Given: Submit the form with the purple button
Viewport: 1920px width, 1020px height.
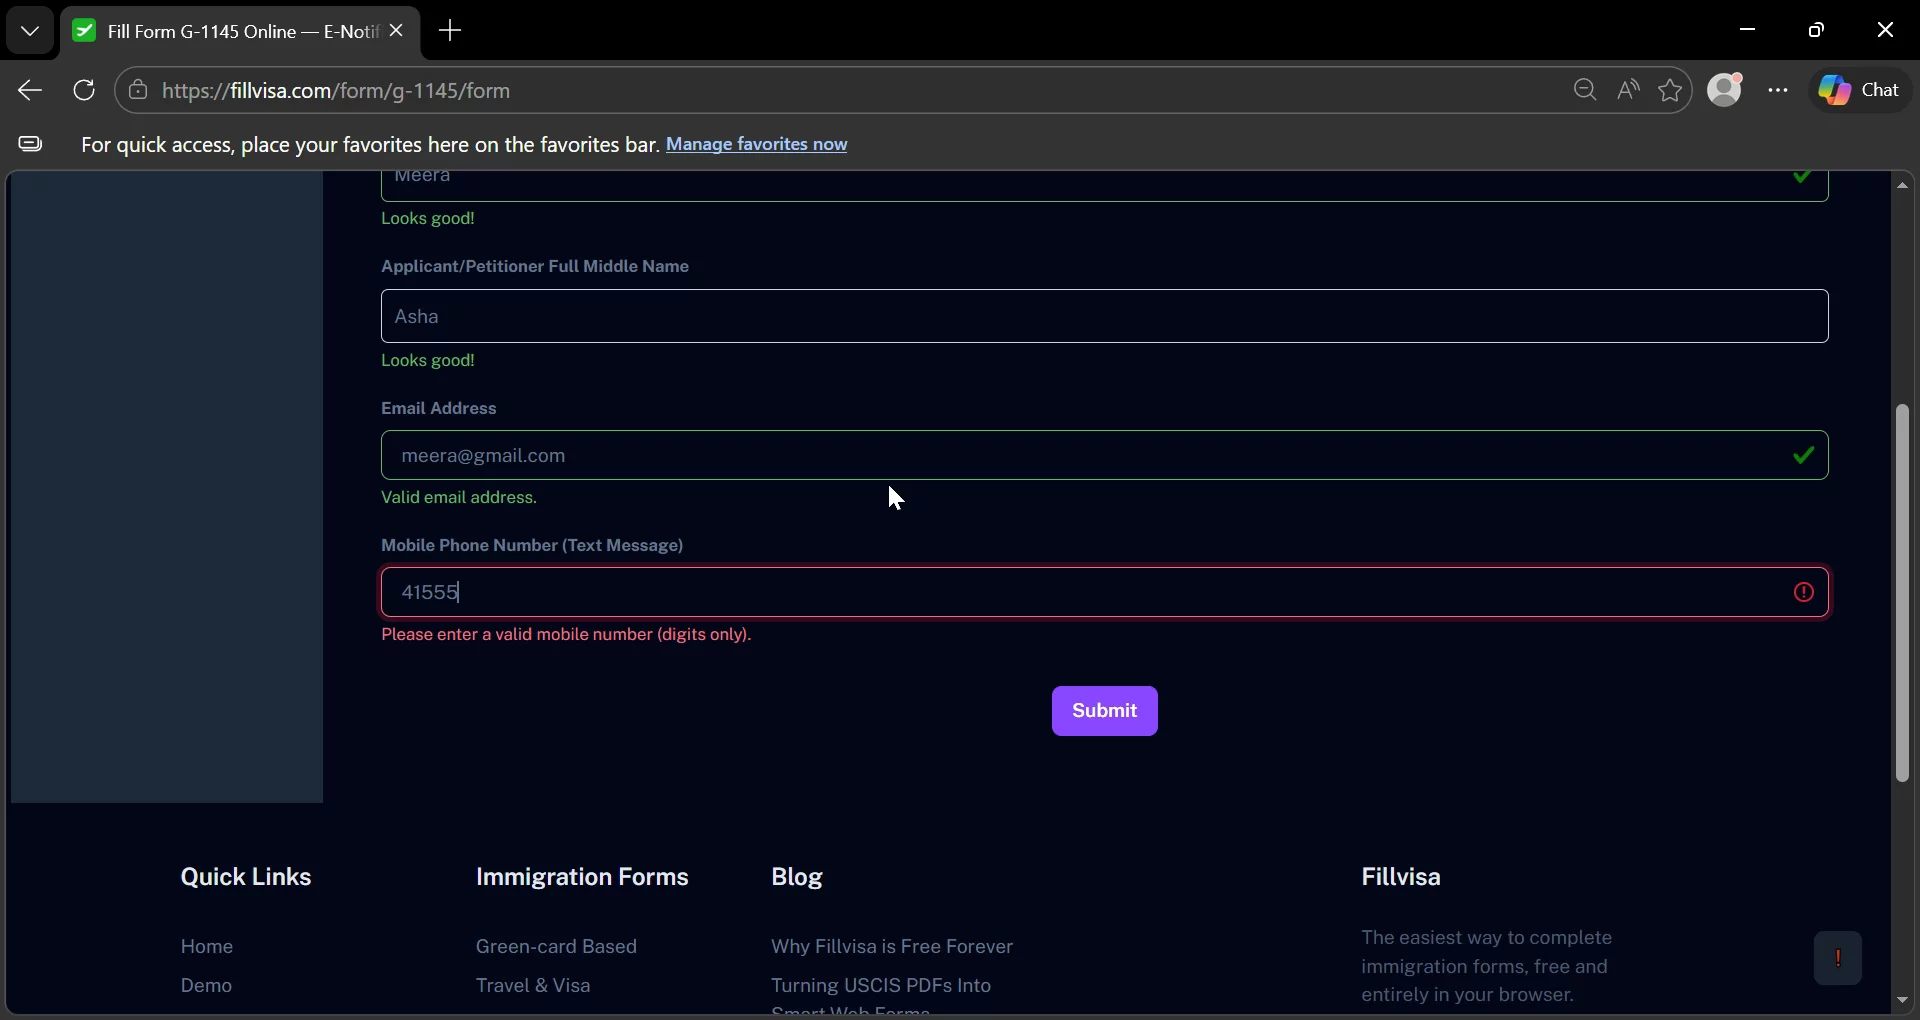Looking at the screenshot, I should click(x=1105, y=711).
